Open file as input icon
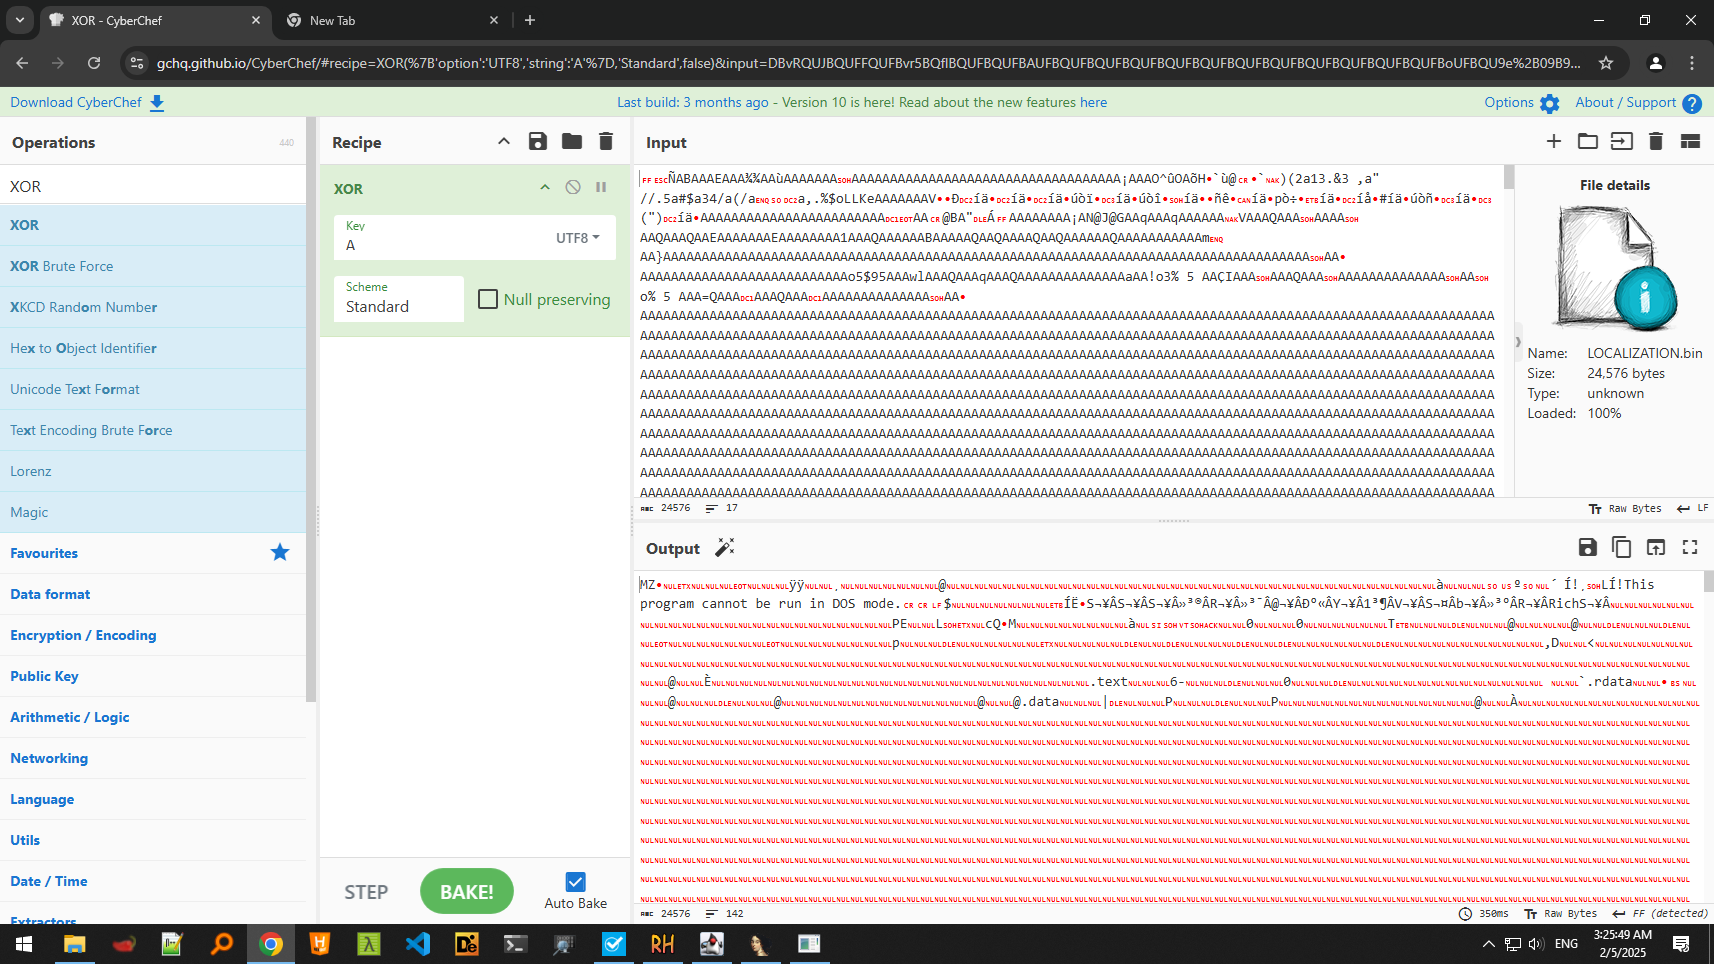Viewport: 1714px width, 964px height. pos(1622,142)
